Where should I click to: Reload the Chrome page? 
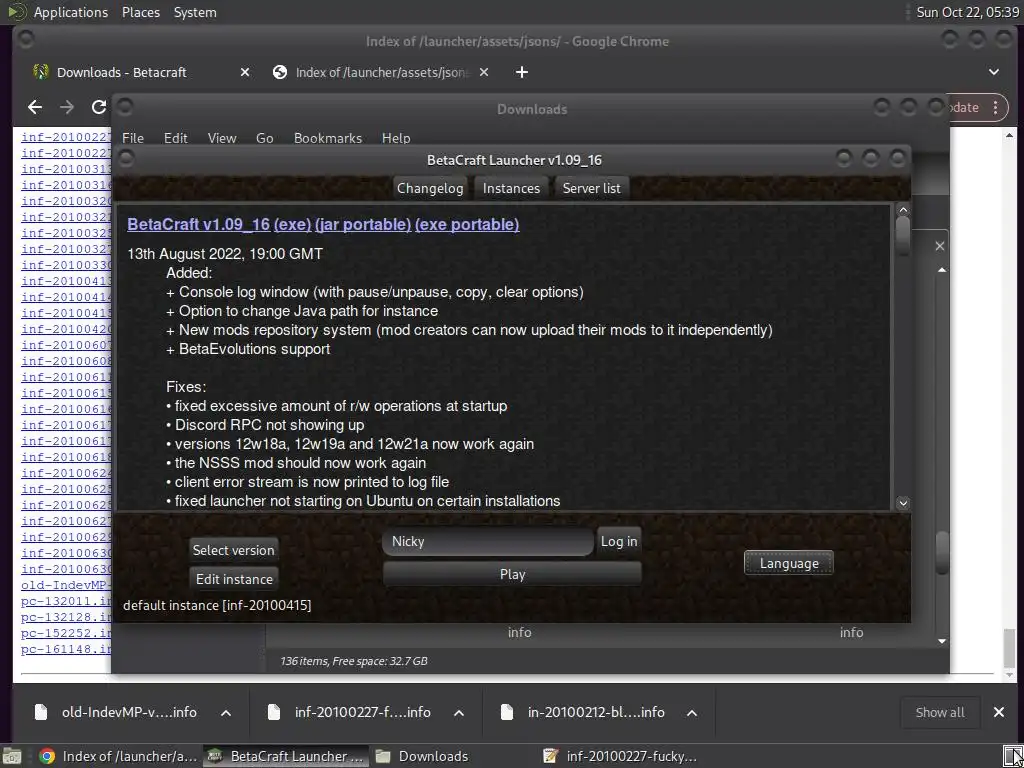coord(99,107)
